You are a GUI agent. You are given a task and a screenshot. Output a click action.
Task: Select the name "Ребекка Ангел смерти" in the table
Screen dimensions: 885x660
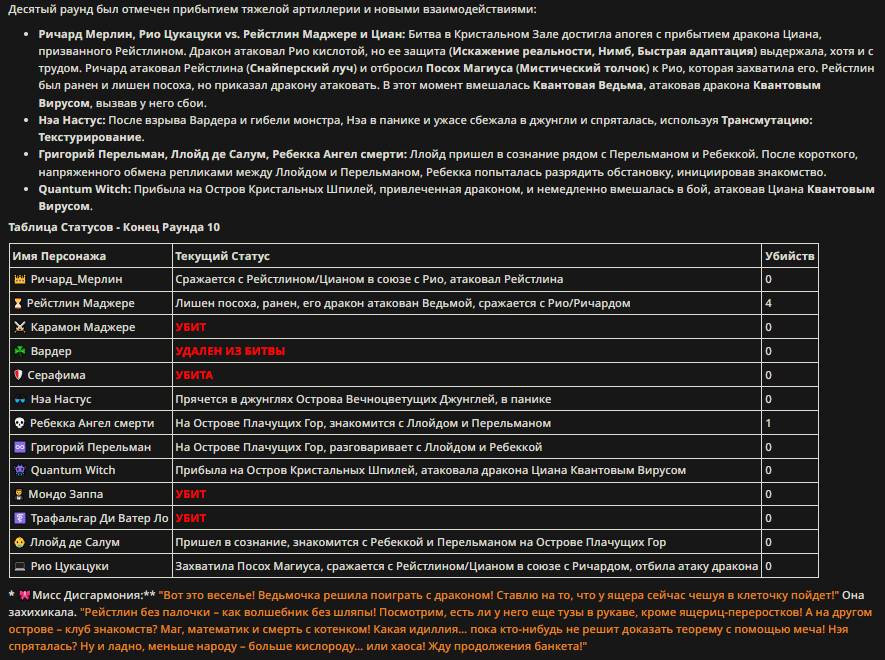pyautogui.click(x=92, y=423)
